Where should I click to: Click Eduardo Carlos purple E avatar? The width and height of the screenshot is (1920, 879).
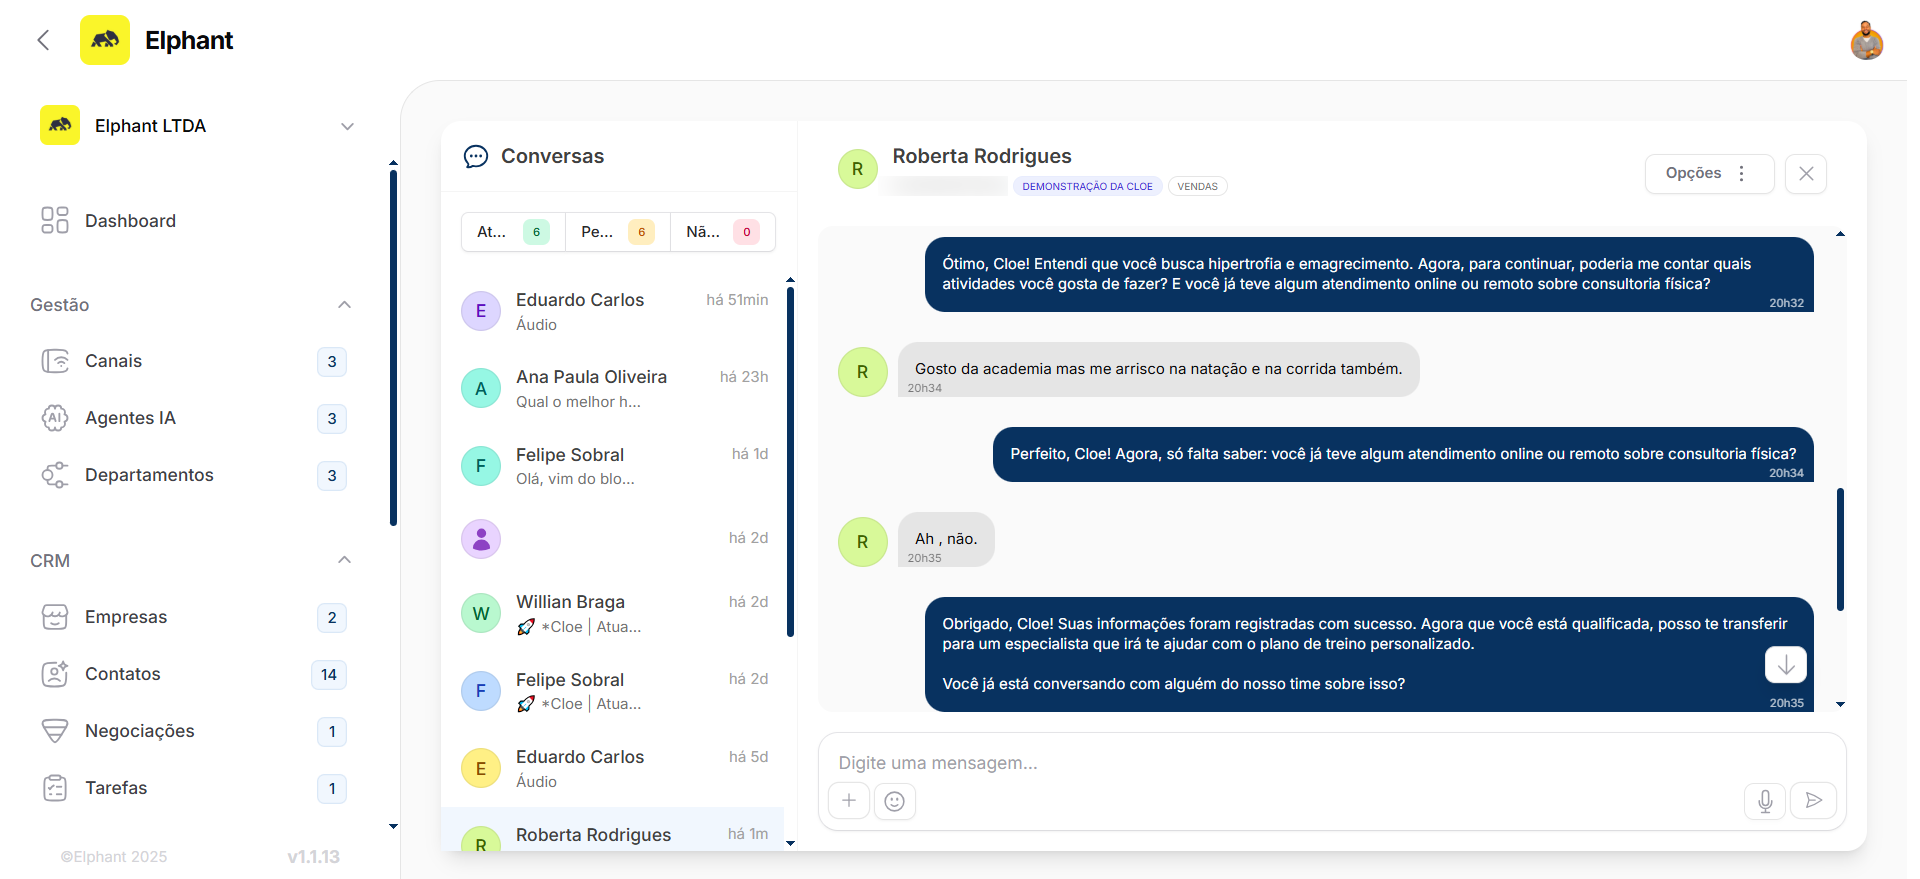[x=481, y=311]
